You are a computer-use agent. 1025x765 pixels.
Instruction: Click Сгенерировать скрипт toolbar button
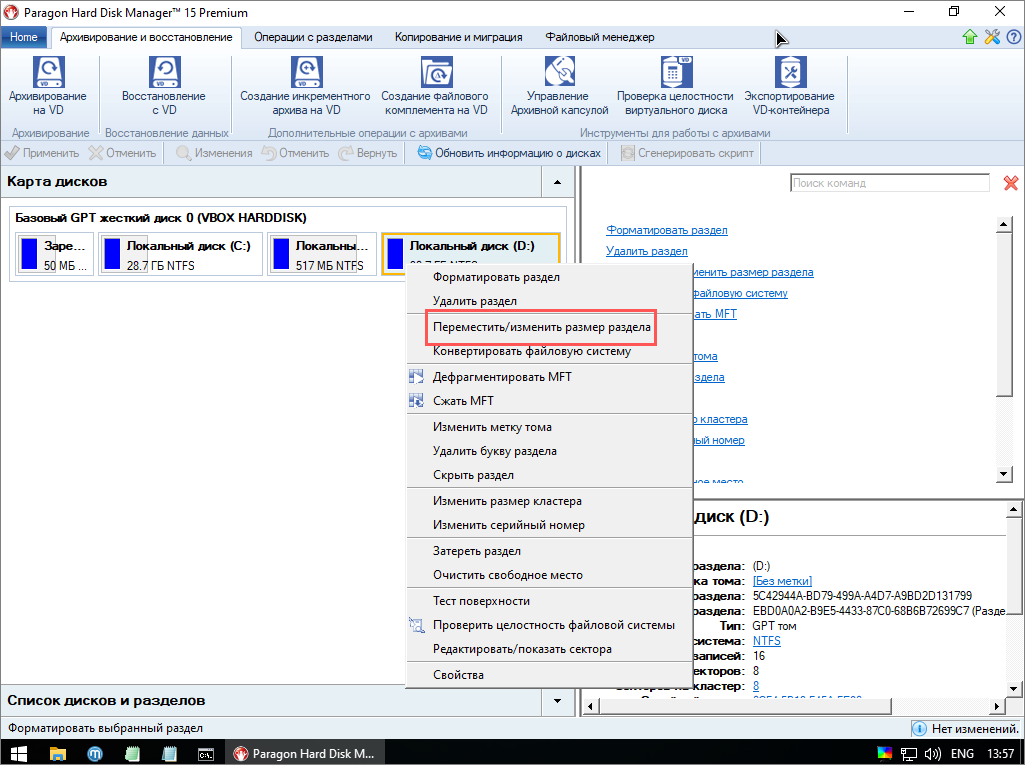tap(687, 153)
